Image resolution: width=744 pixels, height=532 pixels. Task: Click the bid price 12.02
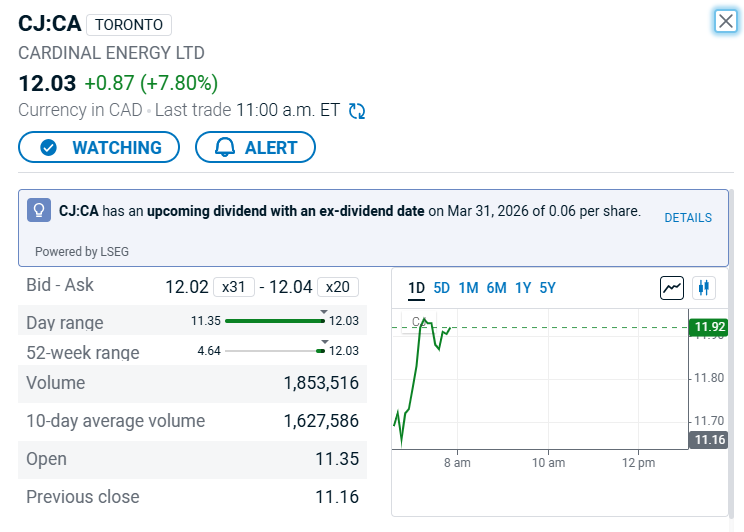point(186,287)
